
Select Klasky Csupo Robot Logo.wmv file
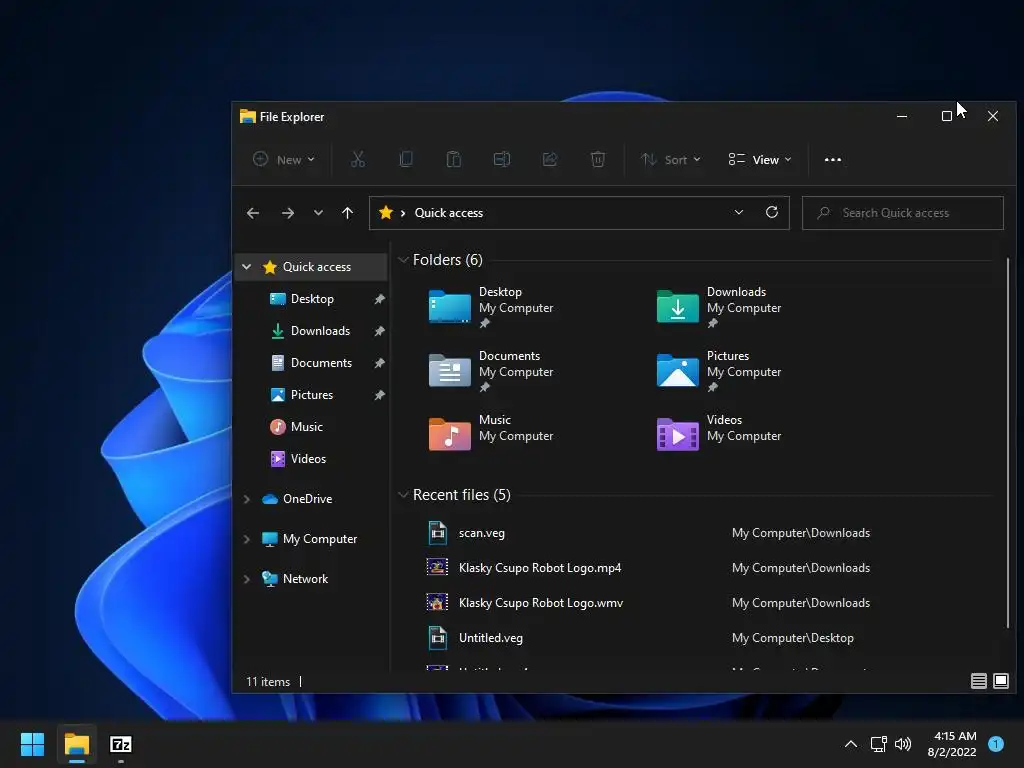point(541,603)
